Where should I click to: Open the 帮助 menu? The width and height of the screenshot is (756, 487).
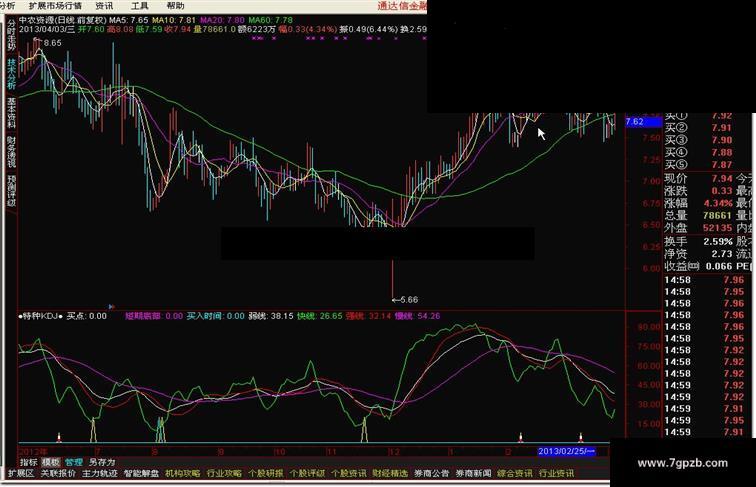click(176, 6)
